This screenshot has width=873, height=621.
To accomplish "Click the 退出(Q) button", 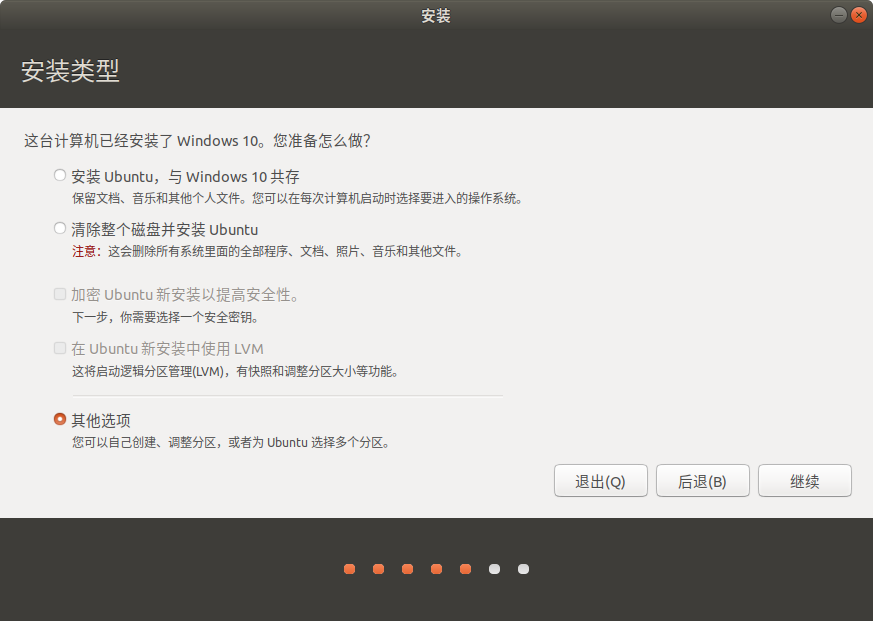I will (x=601, y=481).
